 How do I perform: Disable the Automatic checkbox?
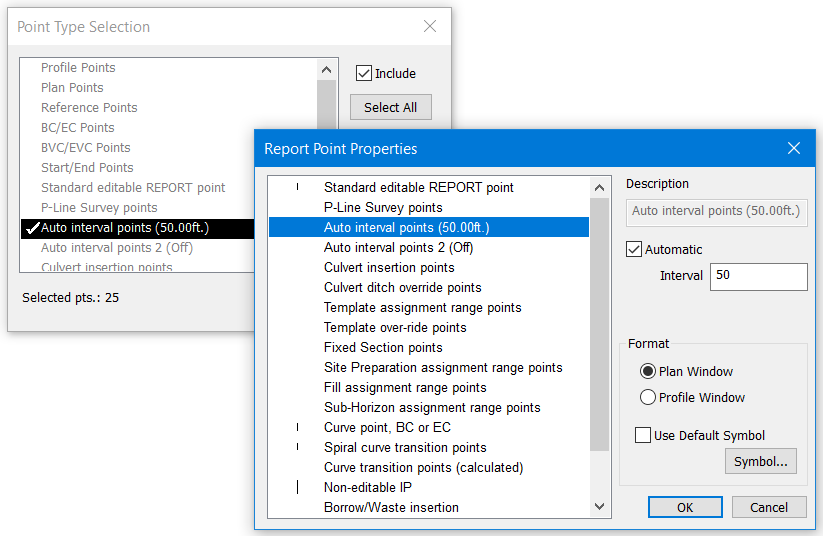click(x=634, y=249)
